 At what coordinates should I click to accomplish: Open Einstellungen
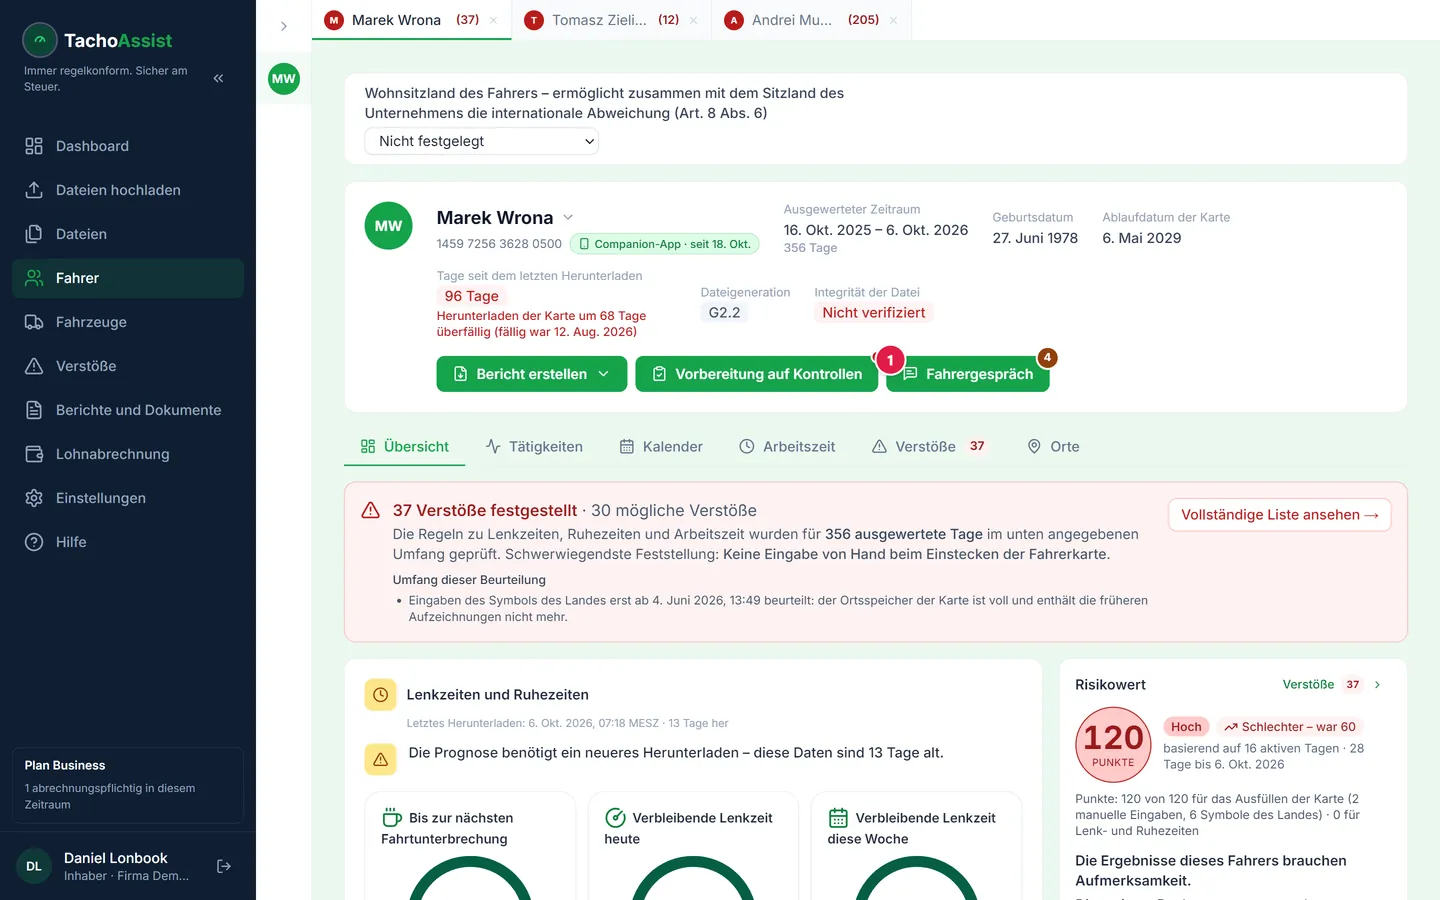[x=128, y=498]
